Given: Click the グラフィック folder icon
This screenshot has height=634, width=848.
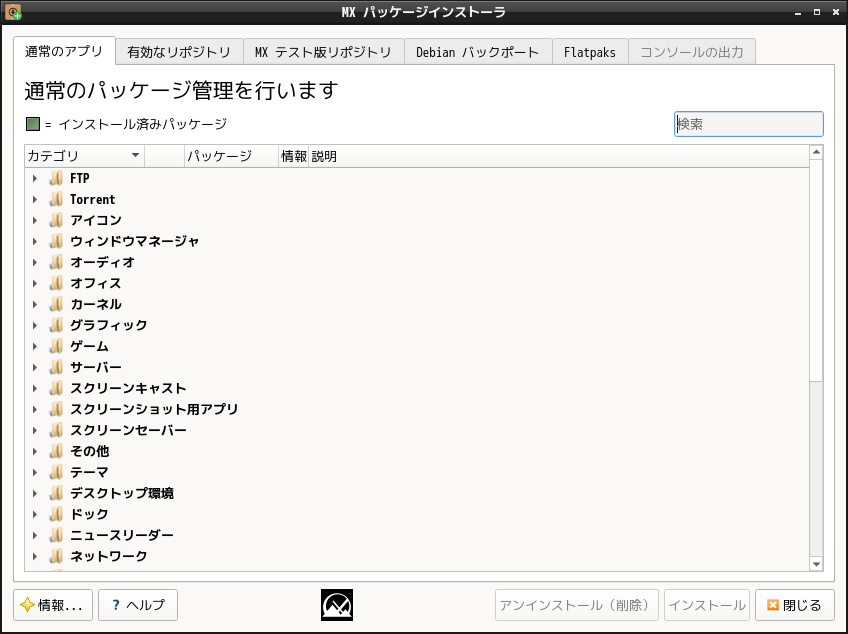Looking at the screenshot, I should point(56,325).
